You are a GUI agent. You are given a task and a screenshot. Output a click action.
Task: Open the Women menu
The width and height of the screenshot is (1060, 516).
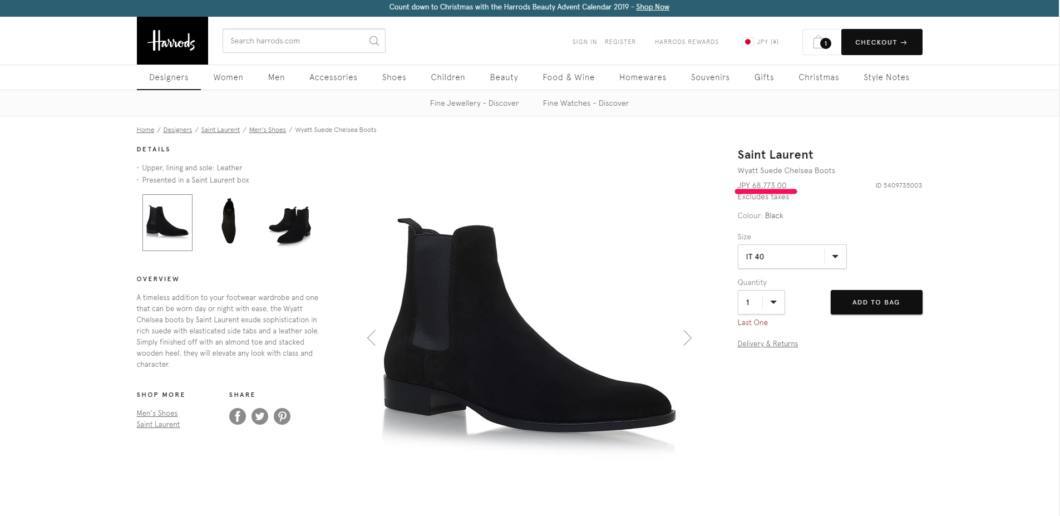point(228,77)
